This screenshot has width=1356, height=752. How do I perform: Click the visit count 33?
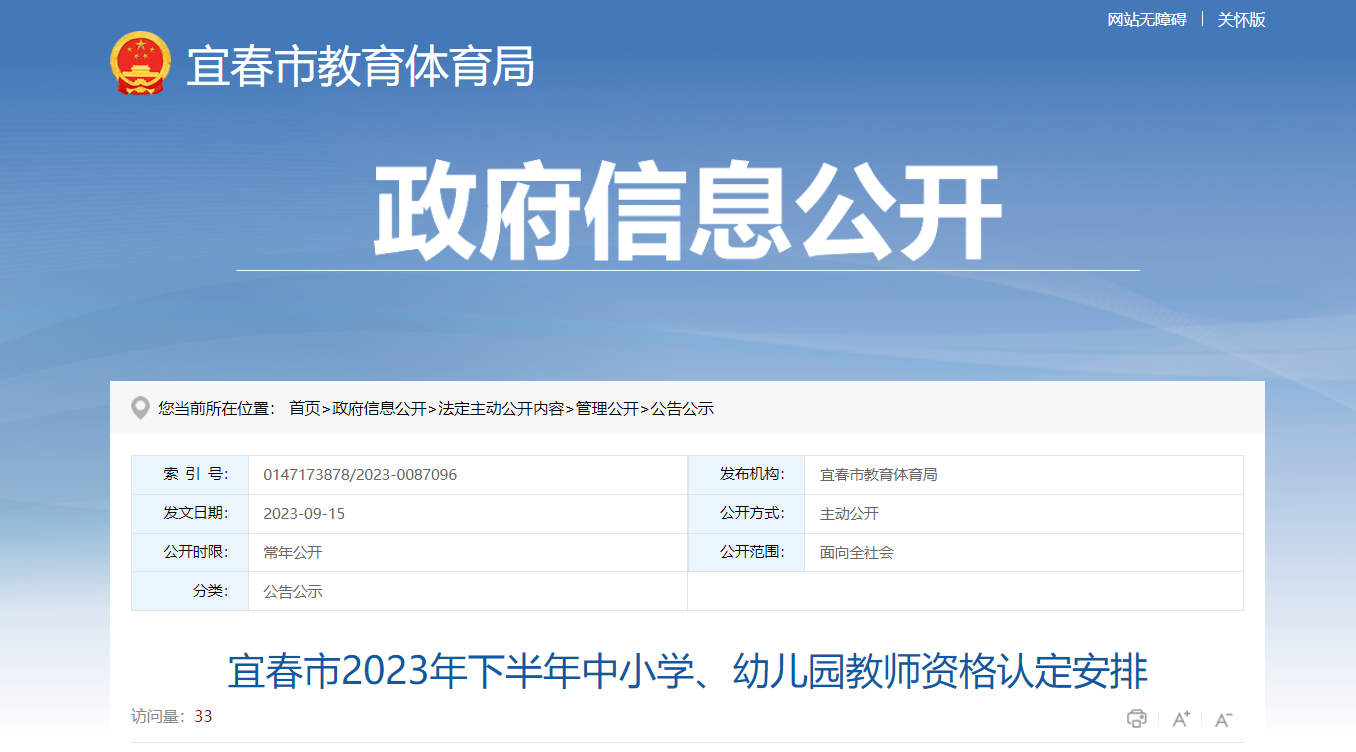coord(204,716)
